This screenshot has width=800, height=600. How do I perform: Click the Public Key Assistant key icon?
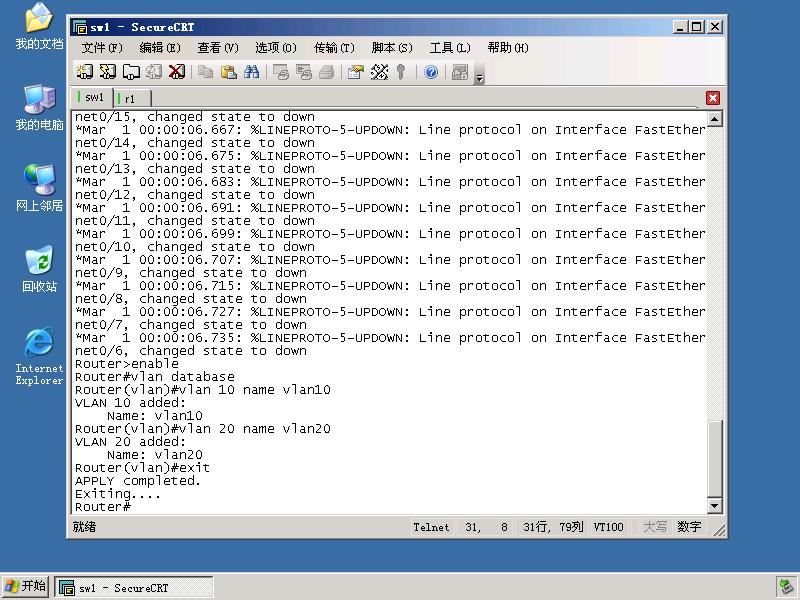[x=402, y=72]
